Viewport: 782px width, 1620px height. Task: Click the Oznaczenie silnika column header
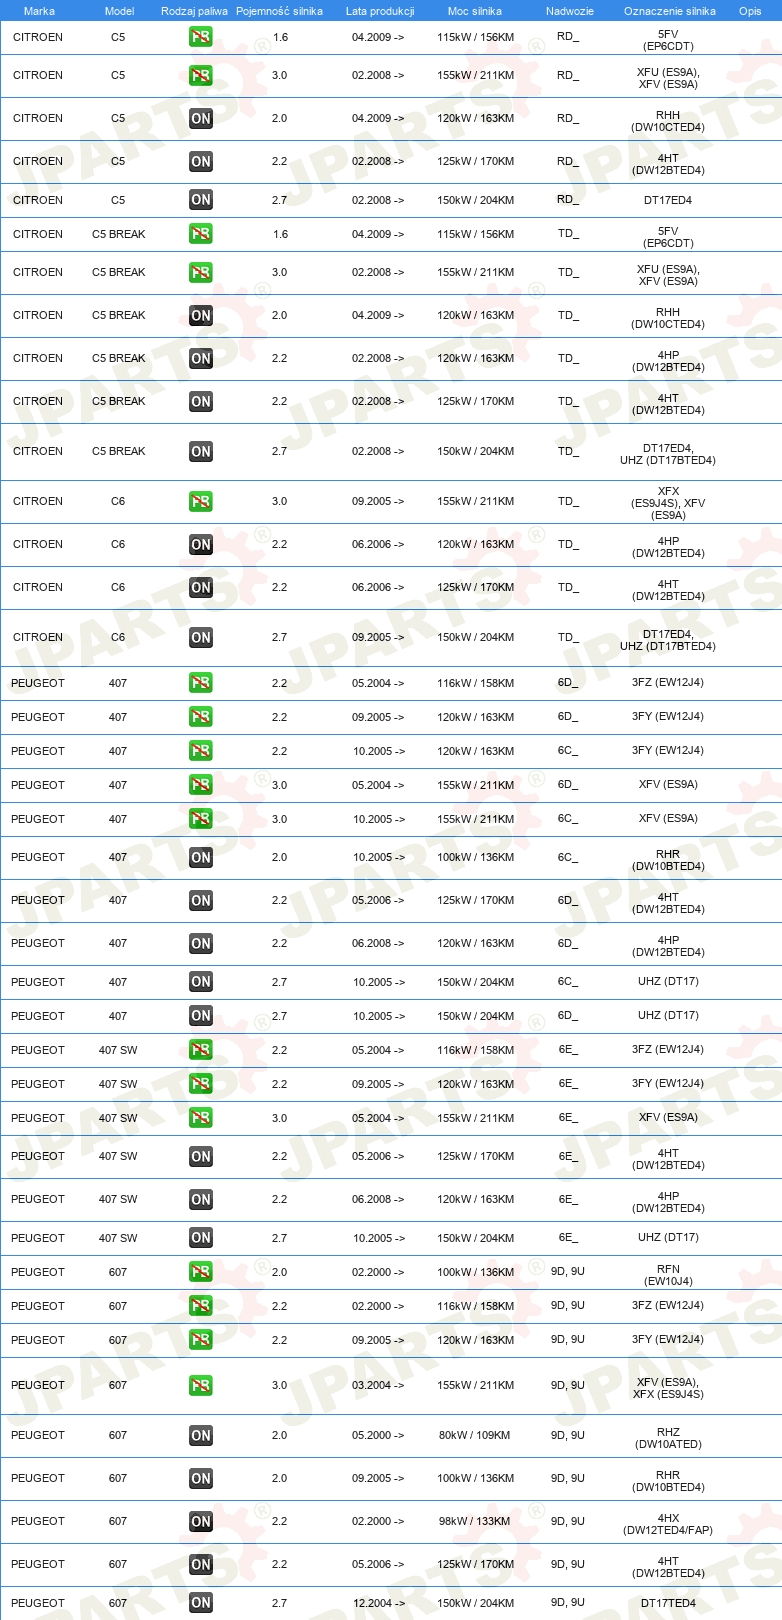click(670, 11)
